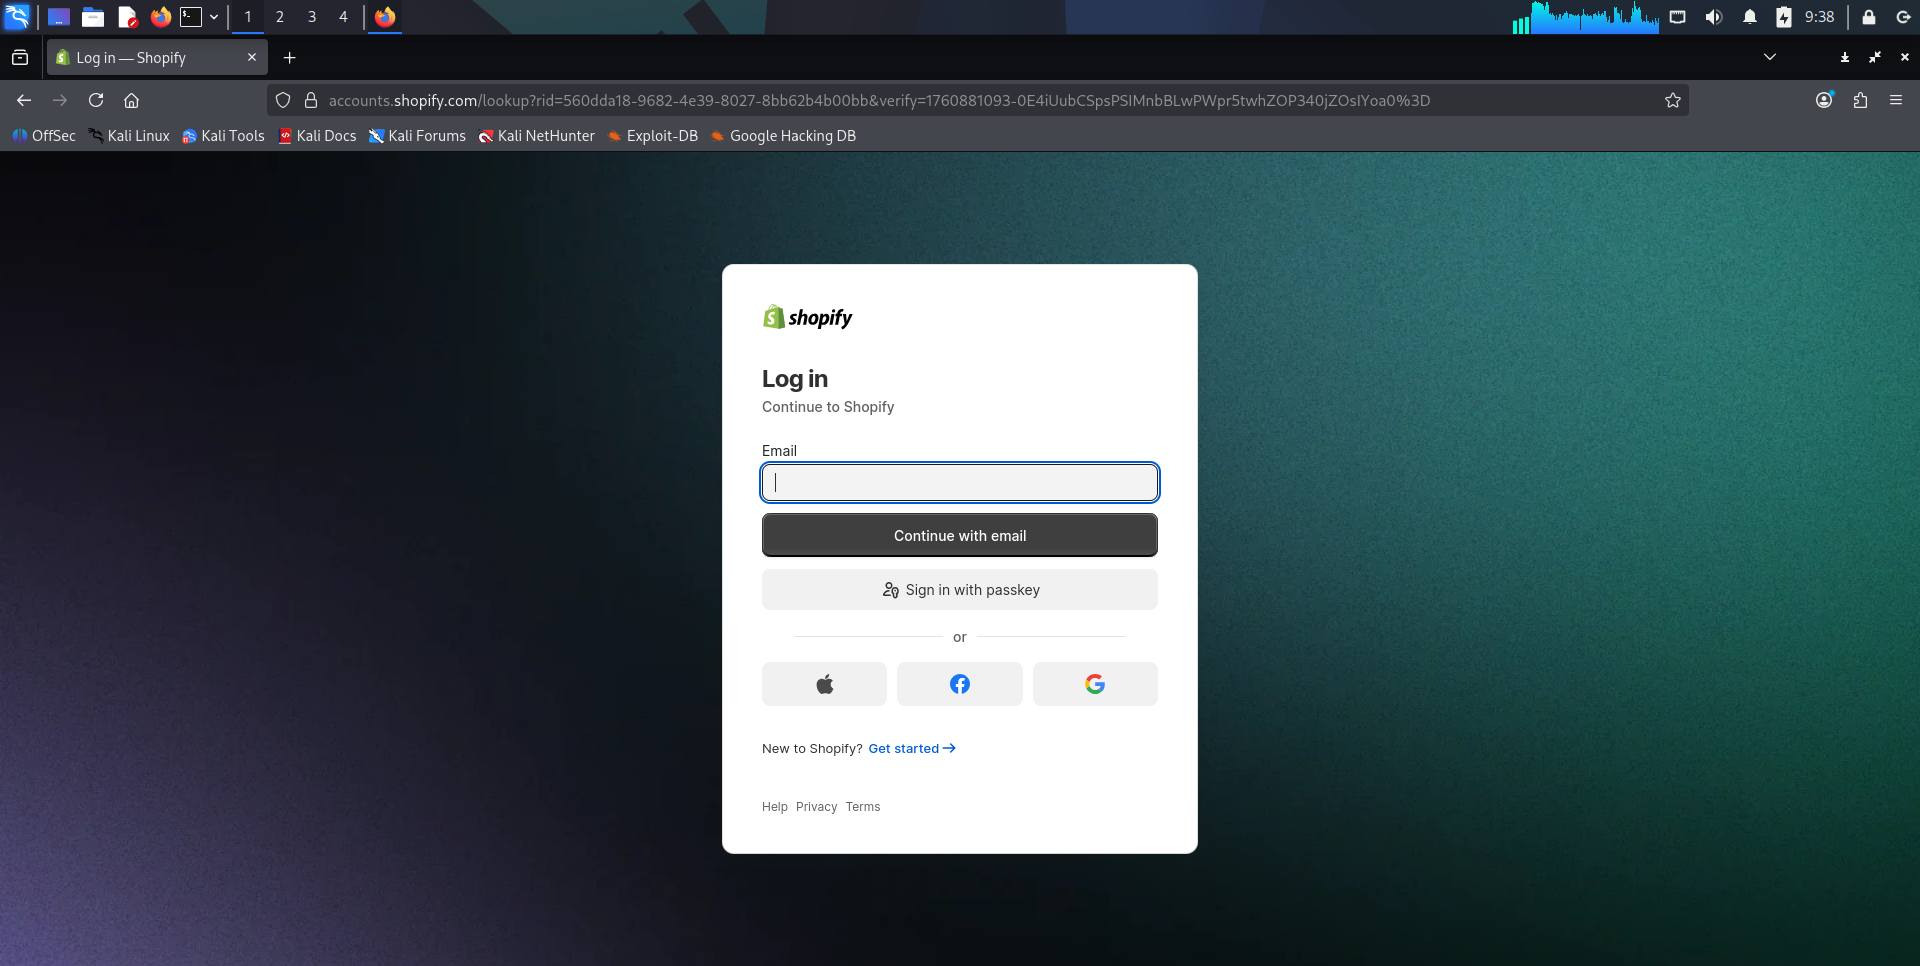Open a new tab with plus button
Screen dimensions: 1920x966
pos(290,58)
